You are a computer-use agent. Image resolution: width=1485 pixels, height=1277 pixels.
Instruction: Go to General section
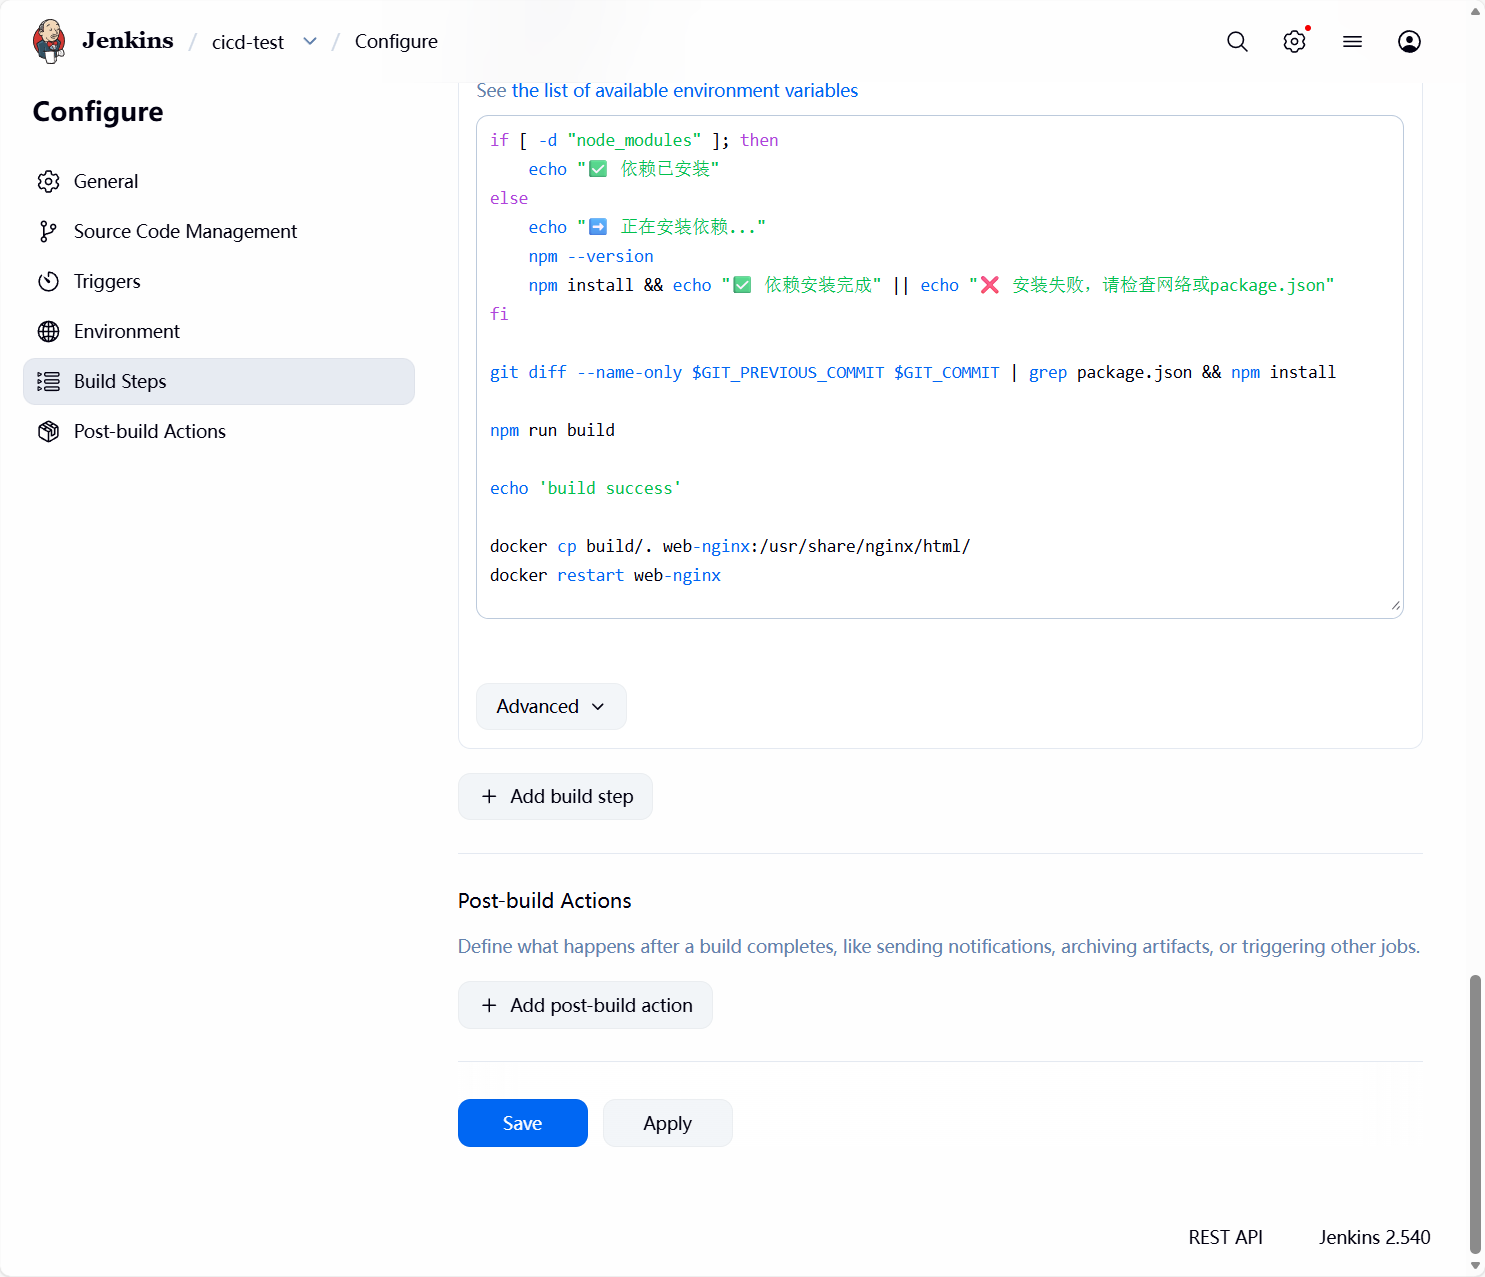(219, 181)
